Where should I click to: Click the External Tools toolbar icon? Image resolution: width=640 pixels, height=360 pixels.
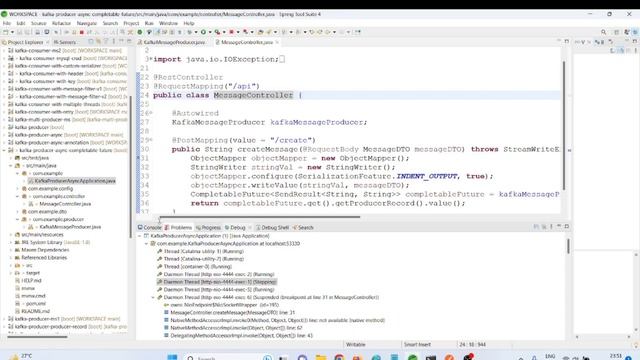(x=245, y=32)
